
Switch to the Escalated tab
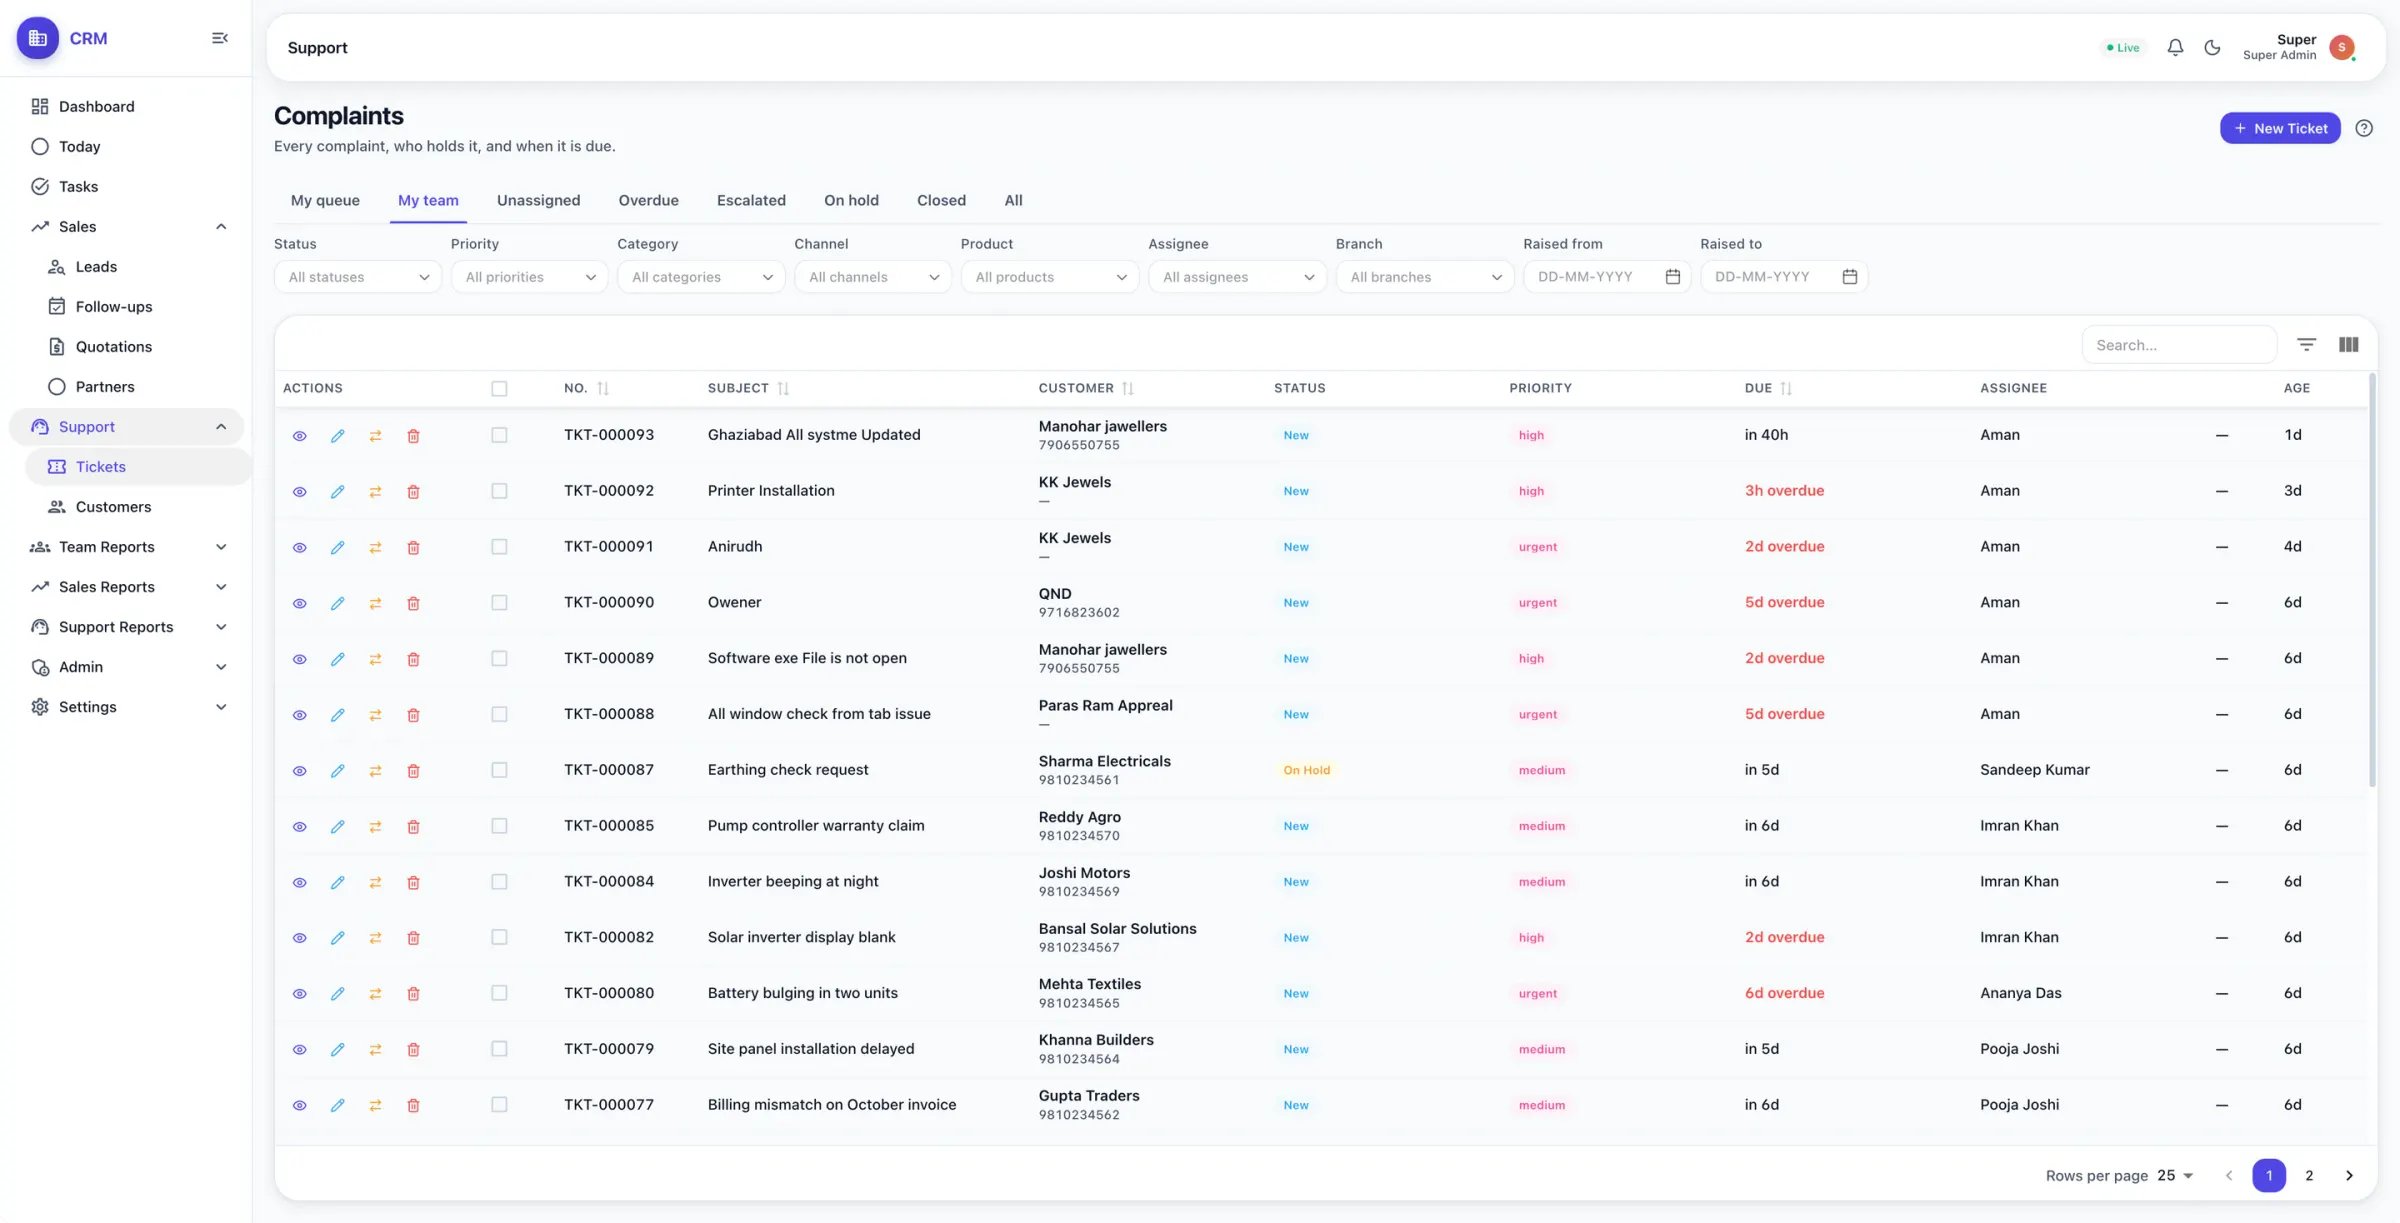[x=751, y=201]
